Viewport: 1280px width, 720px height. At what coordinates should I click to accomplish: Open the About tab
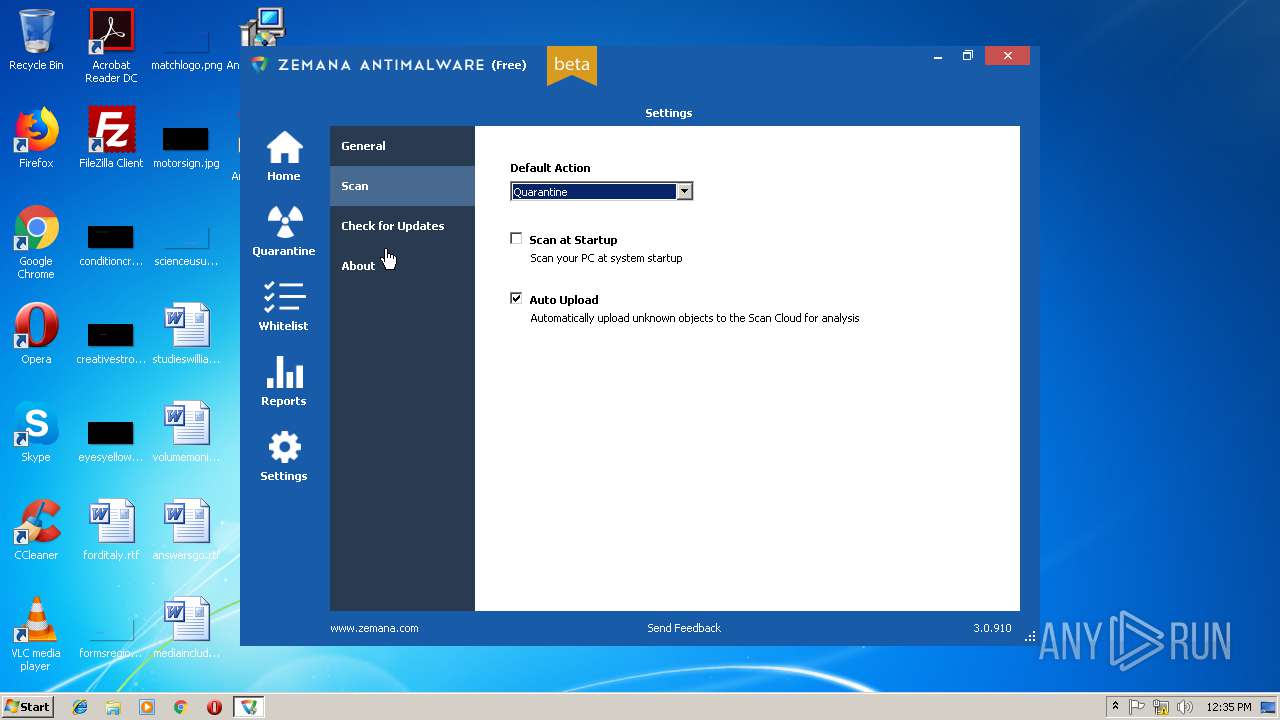coord(402,266)
